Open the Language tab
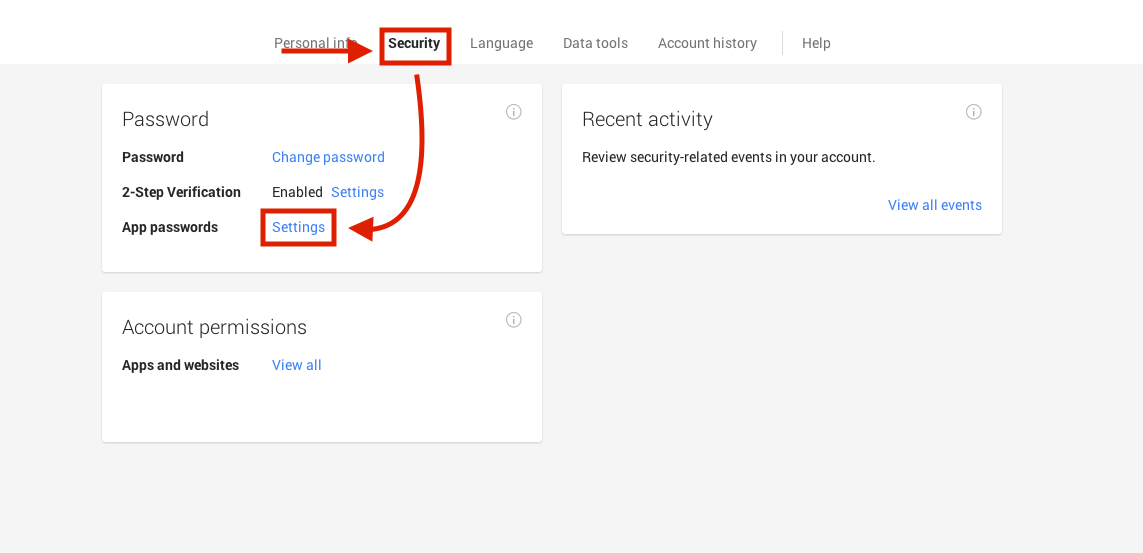The height and width of the screenshot is (553, 1143). (x=501, y=43)
